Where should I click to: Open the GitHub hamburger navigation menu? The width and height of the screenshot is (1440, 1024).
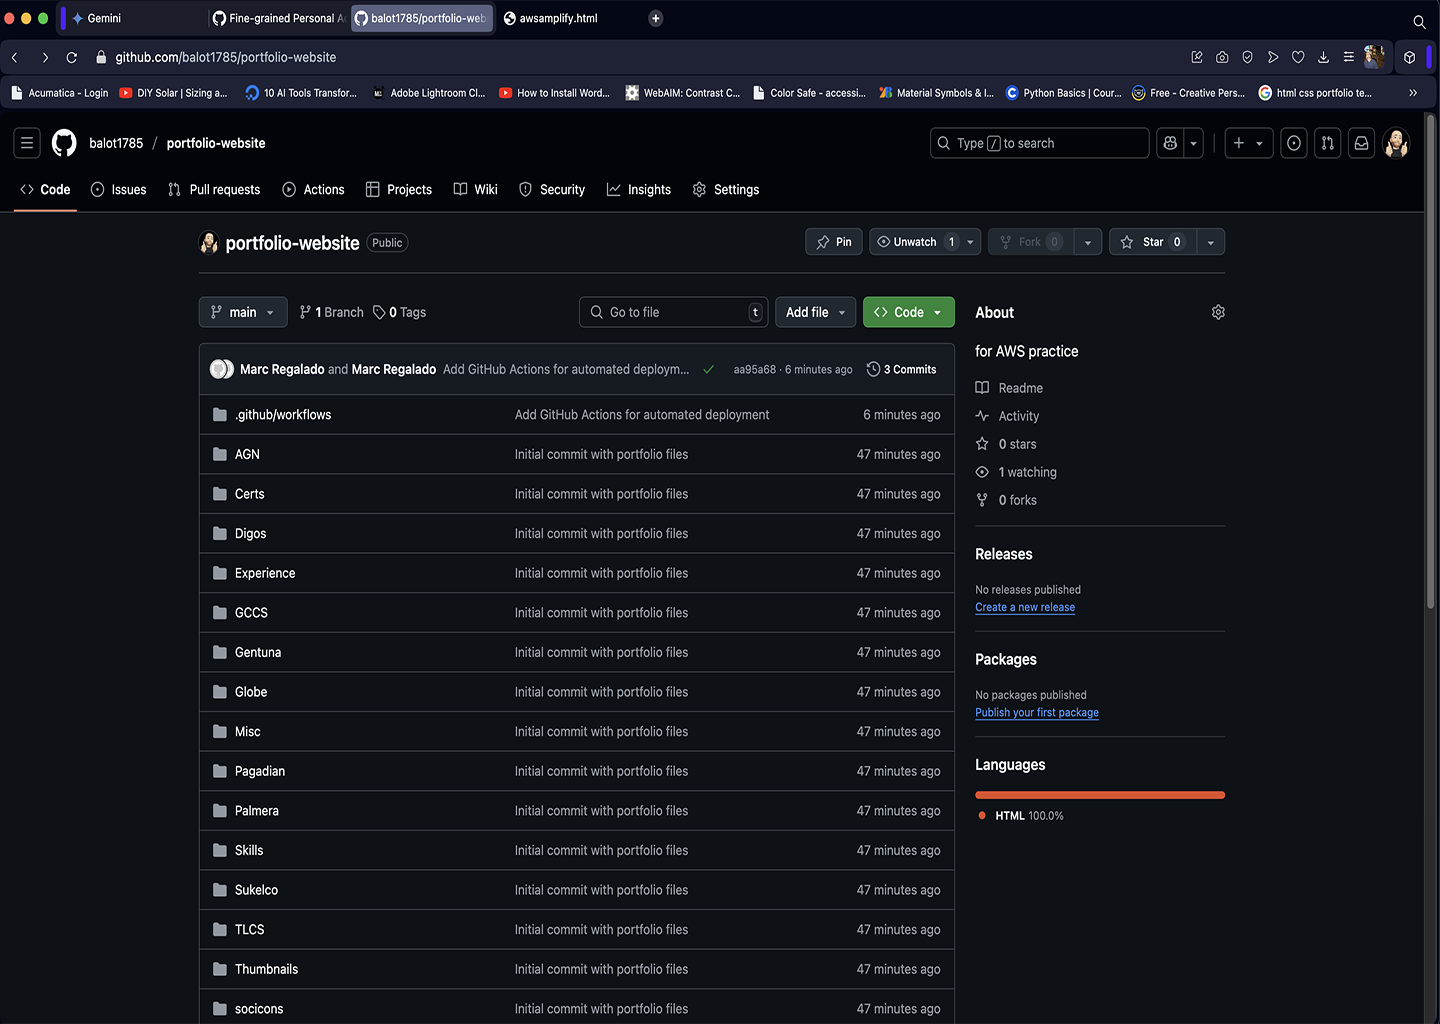27,143
